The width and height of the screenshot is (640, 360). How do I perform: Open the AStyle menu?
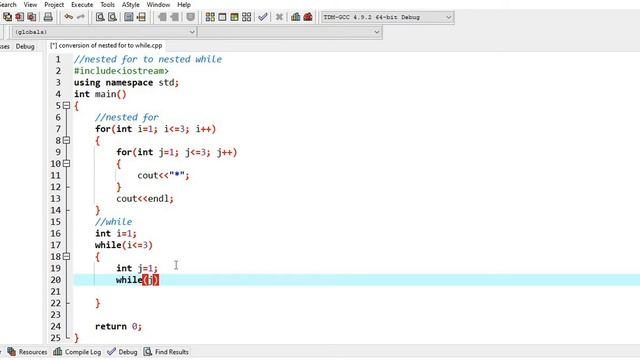[x=131, y=4]
